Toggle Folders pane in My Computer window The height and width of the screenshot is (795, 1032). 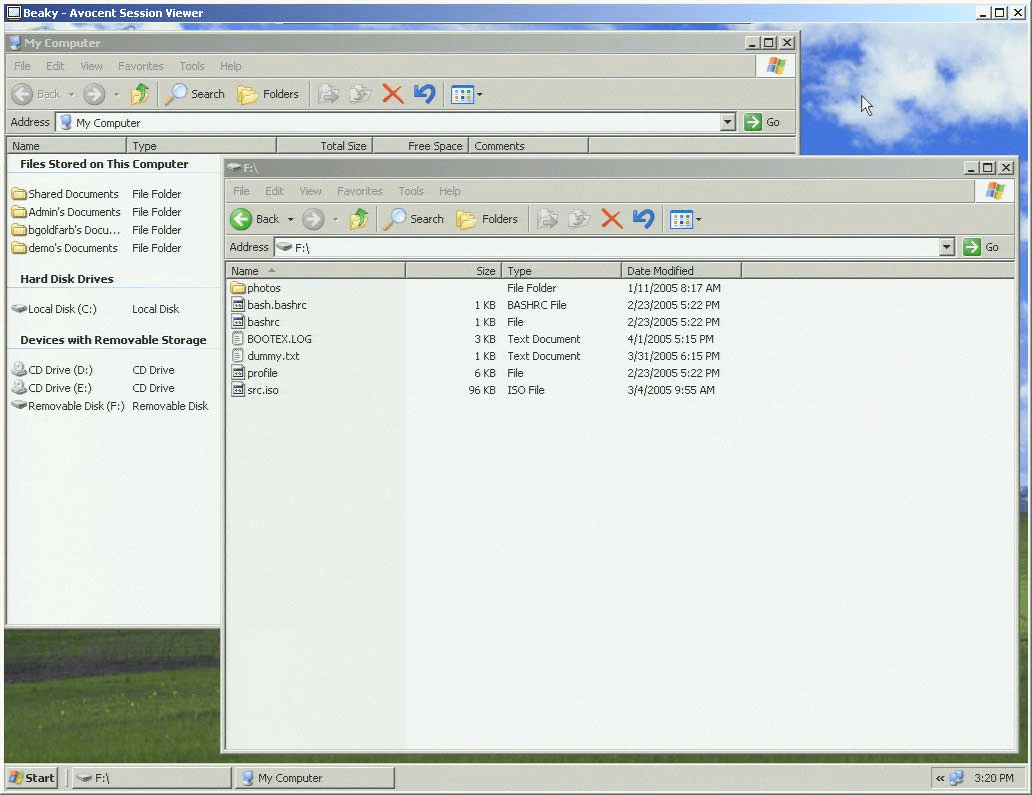click(x=268, y=94)
